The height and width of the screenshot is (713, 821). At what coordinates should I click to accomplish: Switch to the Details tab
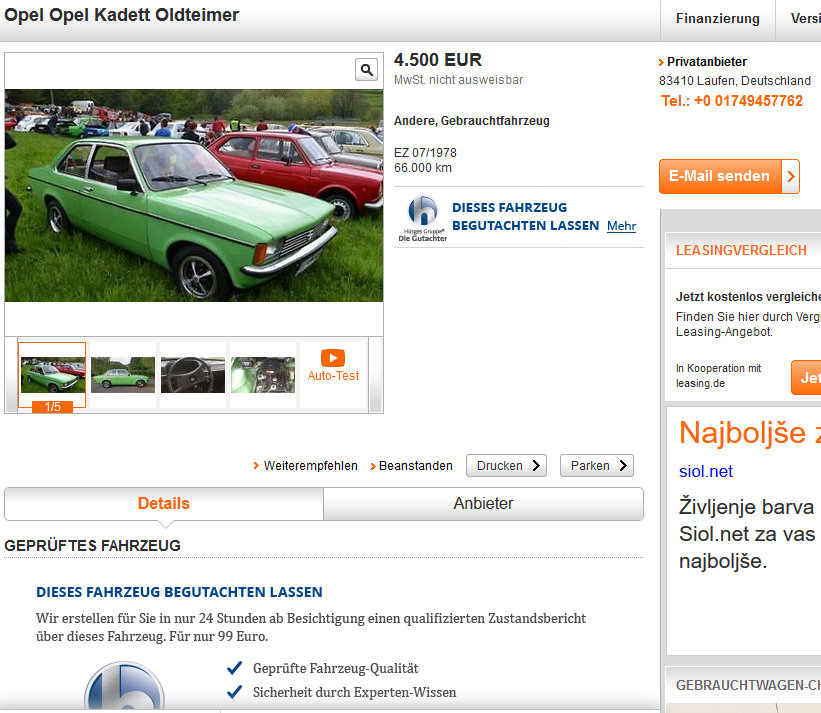[x=164, y=504]
